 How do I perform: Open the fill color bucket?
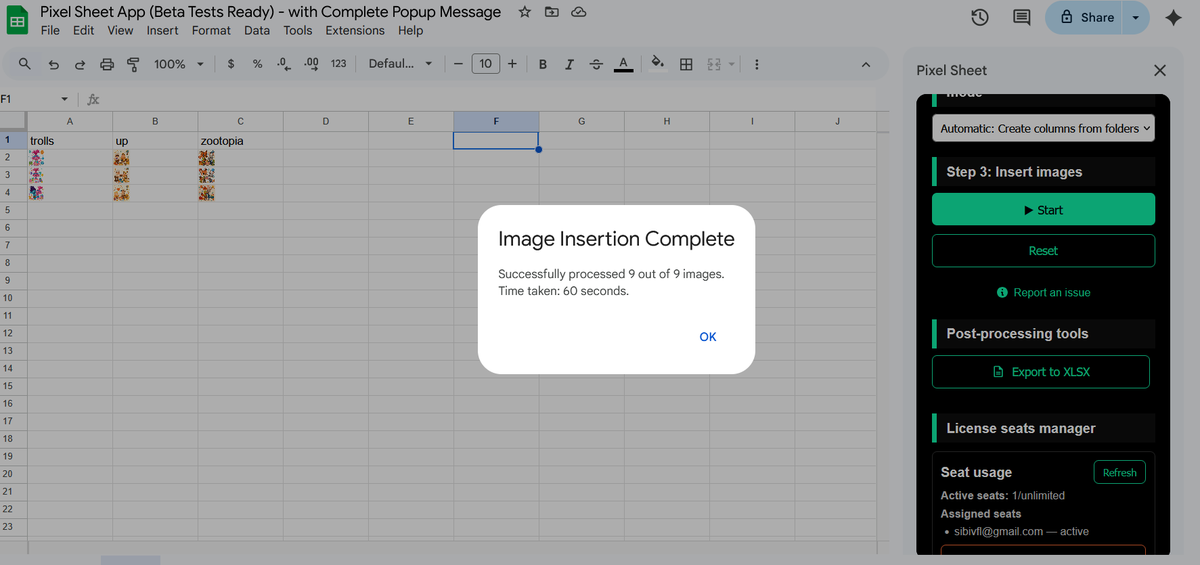pyautogui.click(x=657, y=64)
